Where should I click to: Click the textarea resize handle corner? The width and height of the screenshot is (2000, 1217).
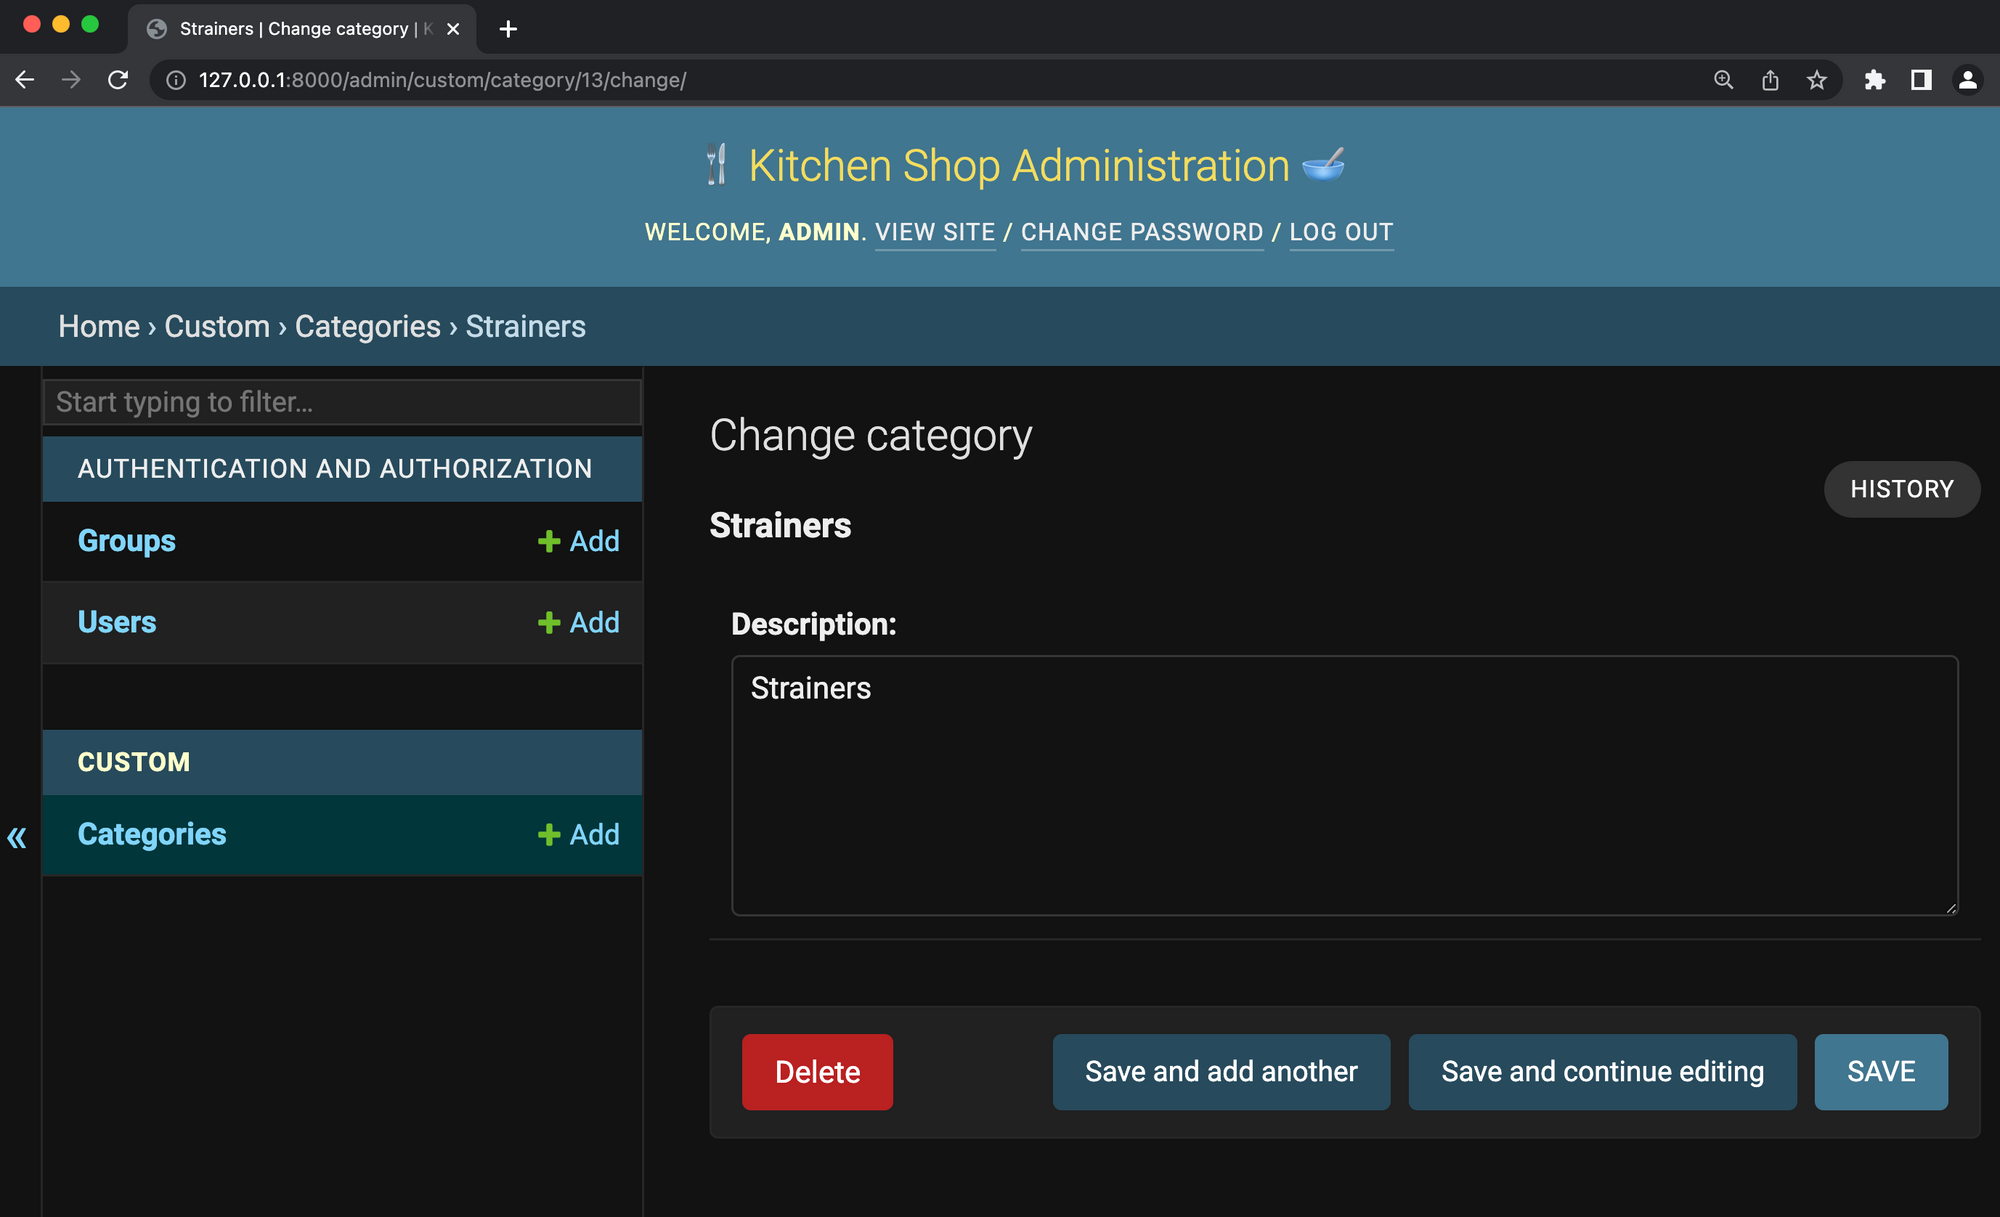click(1951, 908)
